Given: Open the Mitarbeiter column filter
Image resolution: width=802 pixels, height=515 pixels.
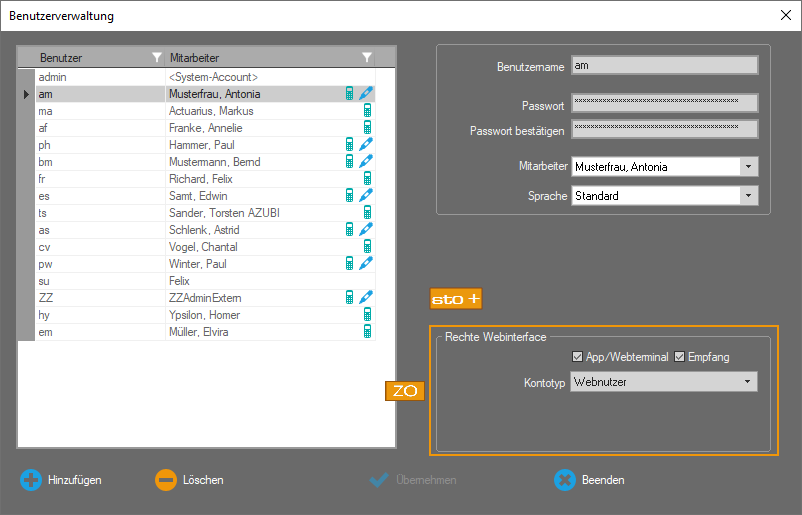Looking at the screenshot, I should tap(367, 58).
